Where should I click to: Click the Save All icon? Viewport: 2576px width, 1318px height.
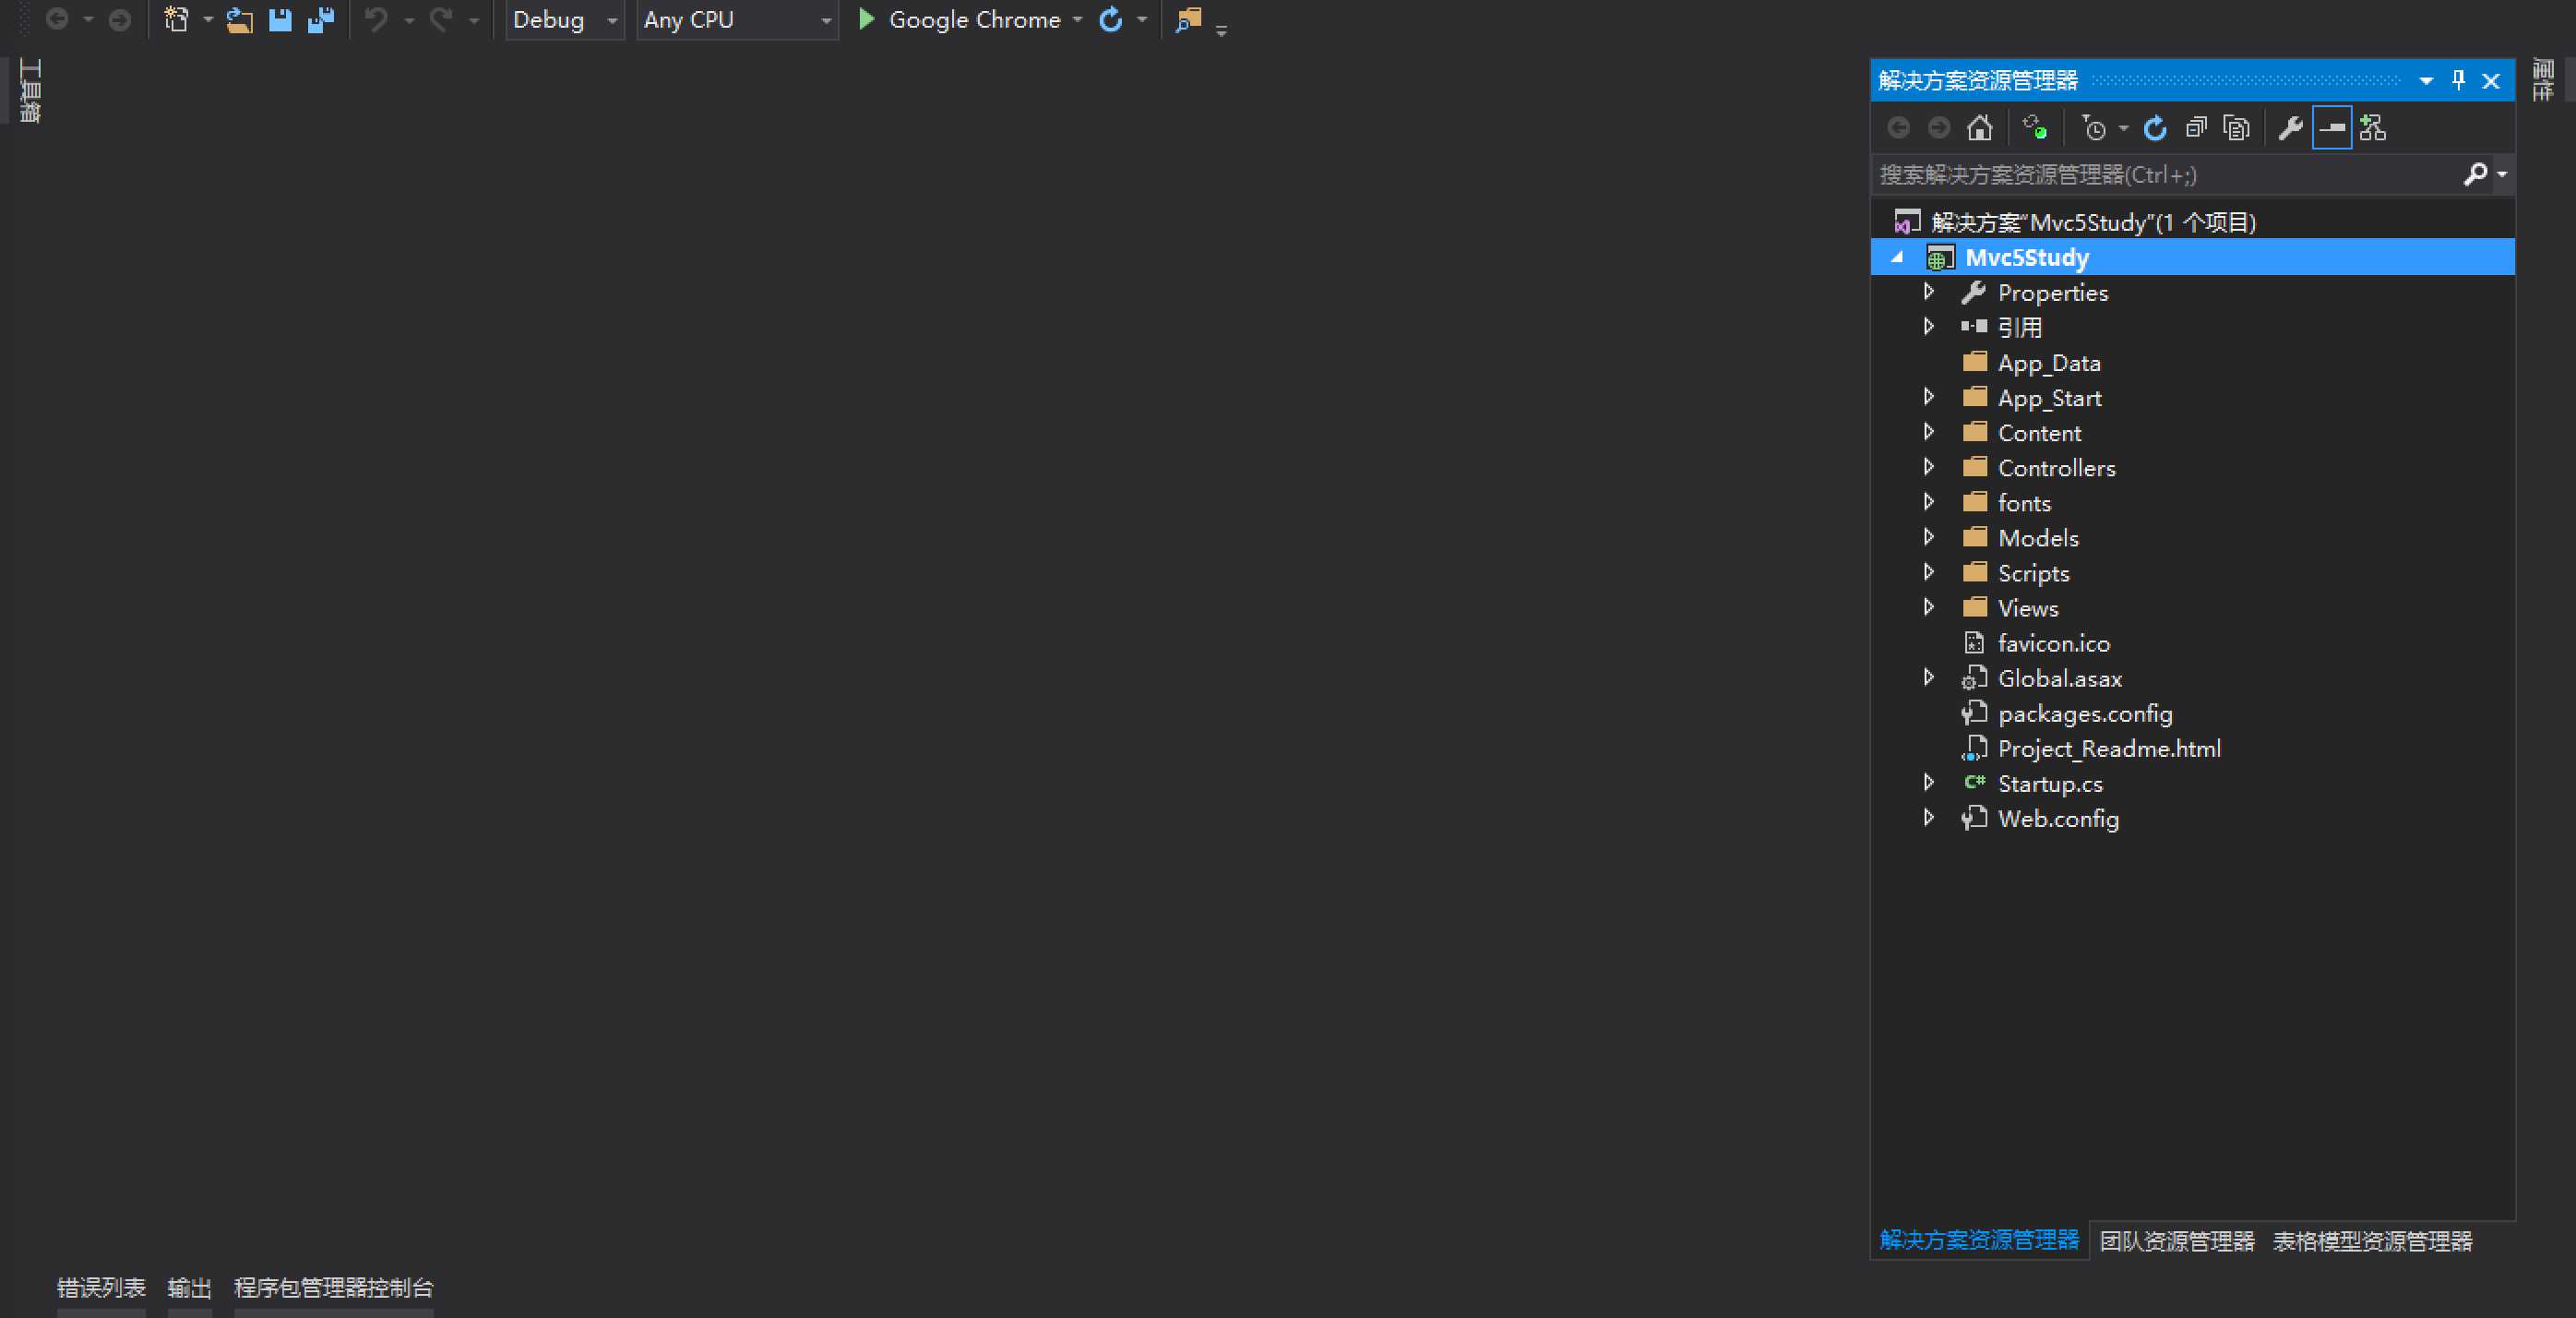[321, 19]
